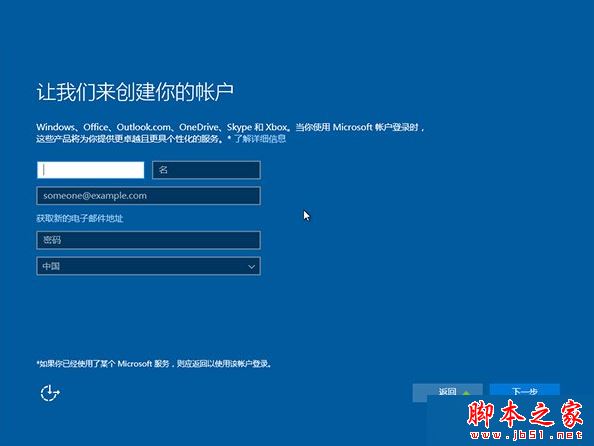Select the 密码 password field
Screen dimensions: 594x446
pos(148,240)
